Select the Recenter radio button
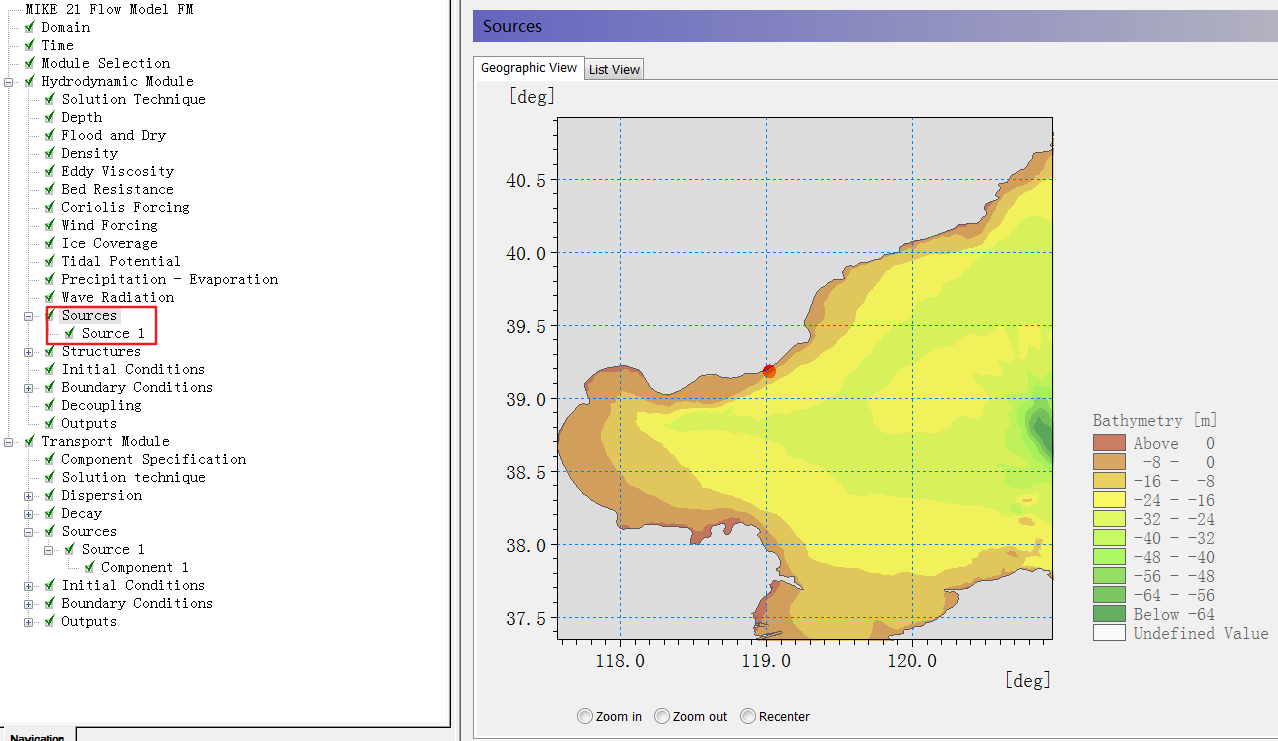1278x741 pixels. click(748, 716)
